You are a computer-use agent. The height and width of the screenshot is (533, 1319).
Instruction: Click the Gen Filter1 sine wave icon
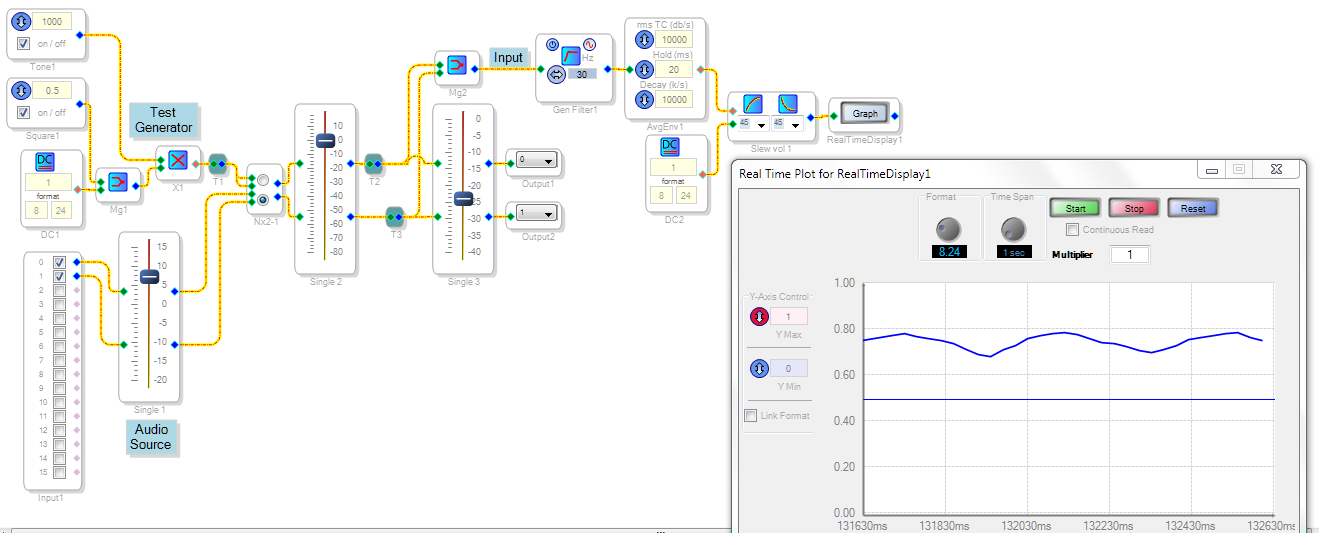(590, 45)
